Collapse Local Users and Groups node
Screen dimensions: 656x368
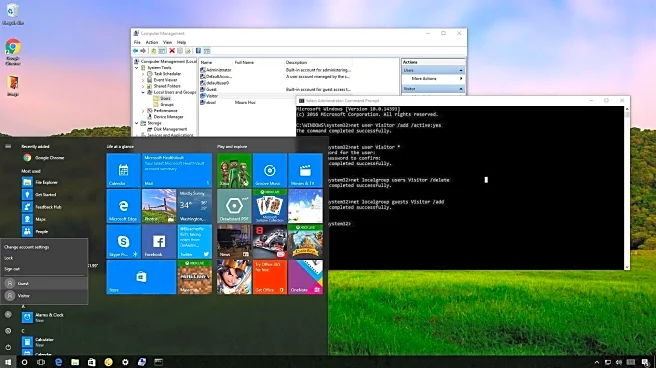(x=143, y=92)
